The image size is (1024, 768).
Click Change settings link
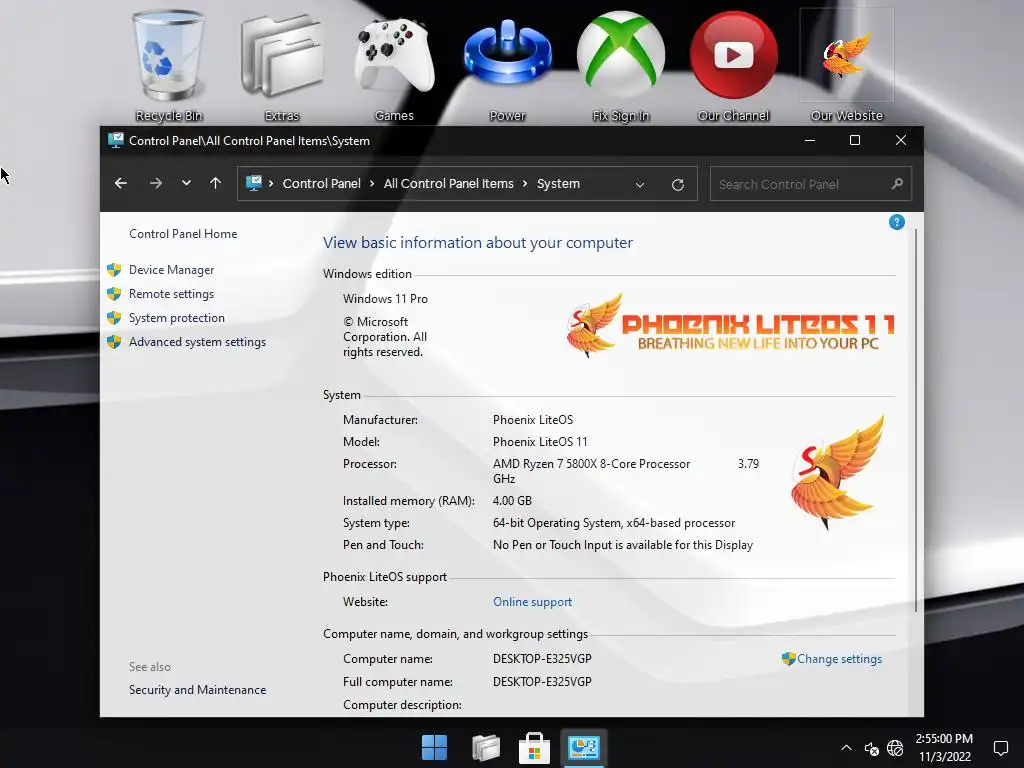click(839, 659)
